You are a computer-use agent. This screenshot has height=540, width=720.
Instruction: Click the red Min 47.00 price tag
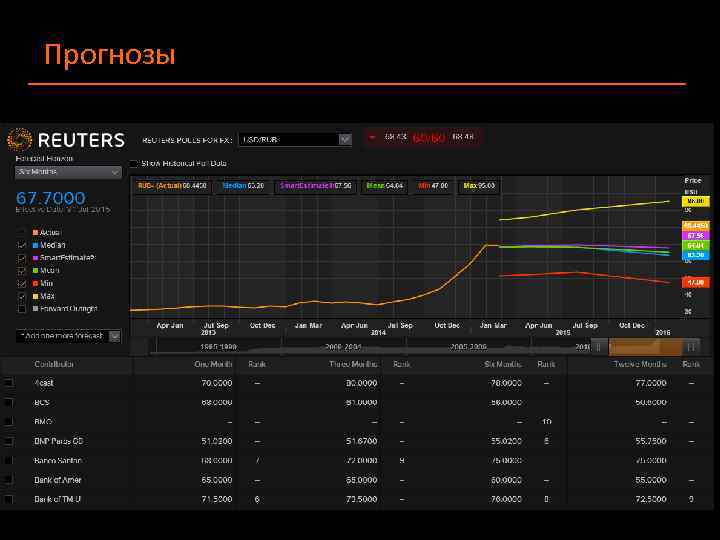[696, 282]
